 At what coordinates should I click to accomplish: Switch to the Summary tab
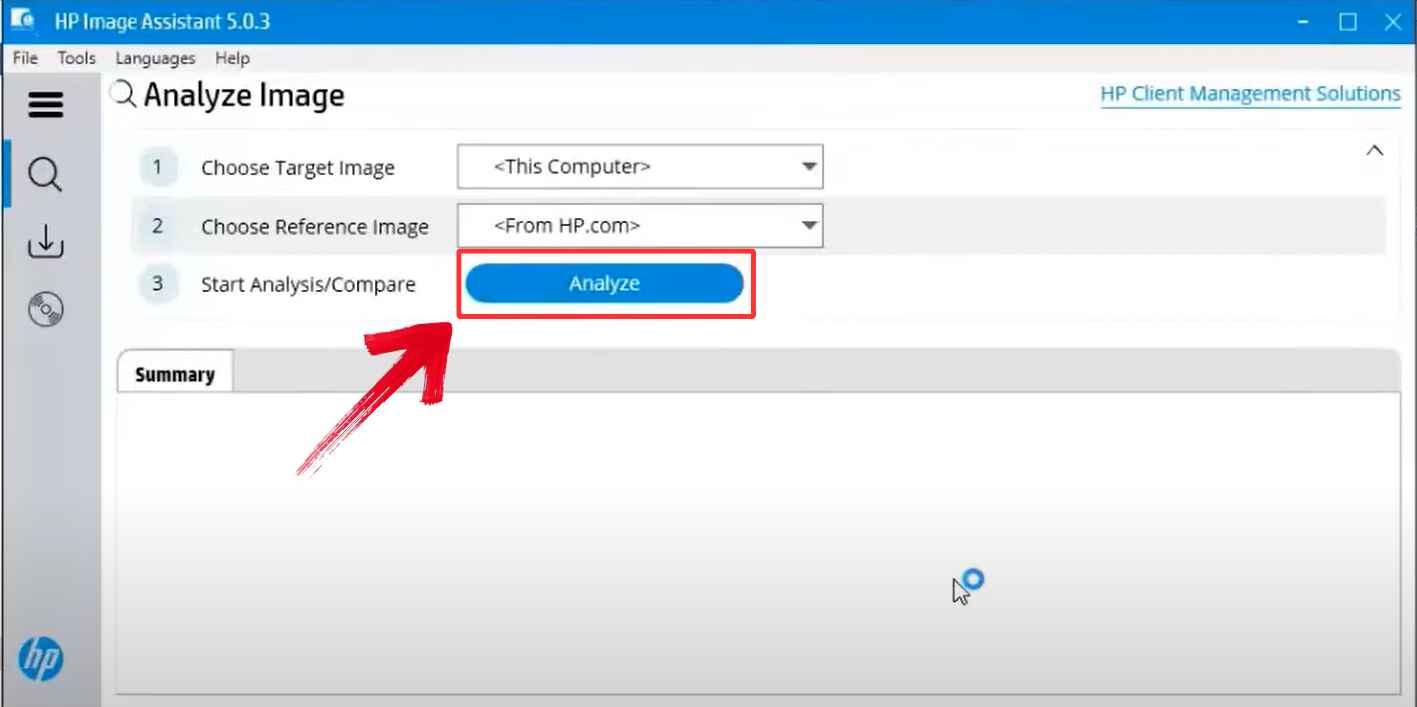175,374
